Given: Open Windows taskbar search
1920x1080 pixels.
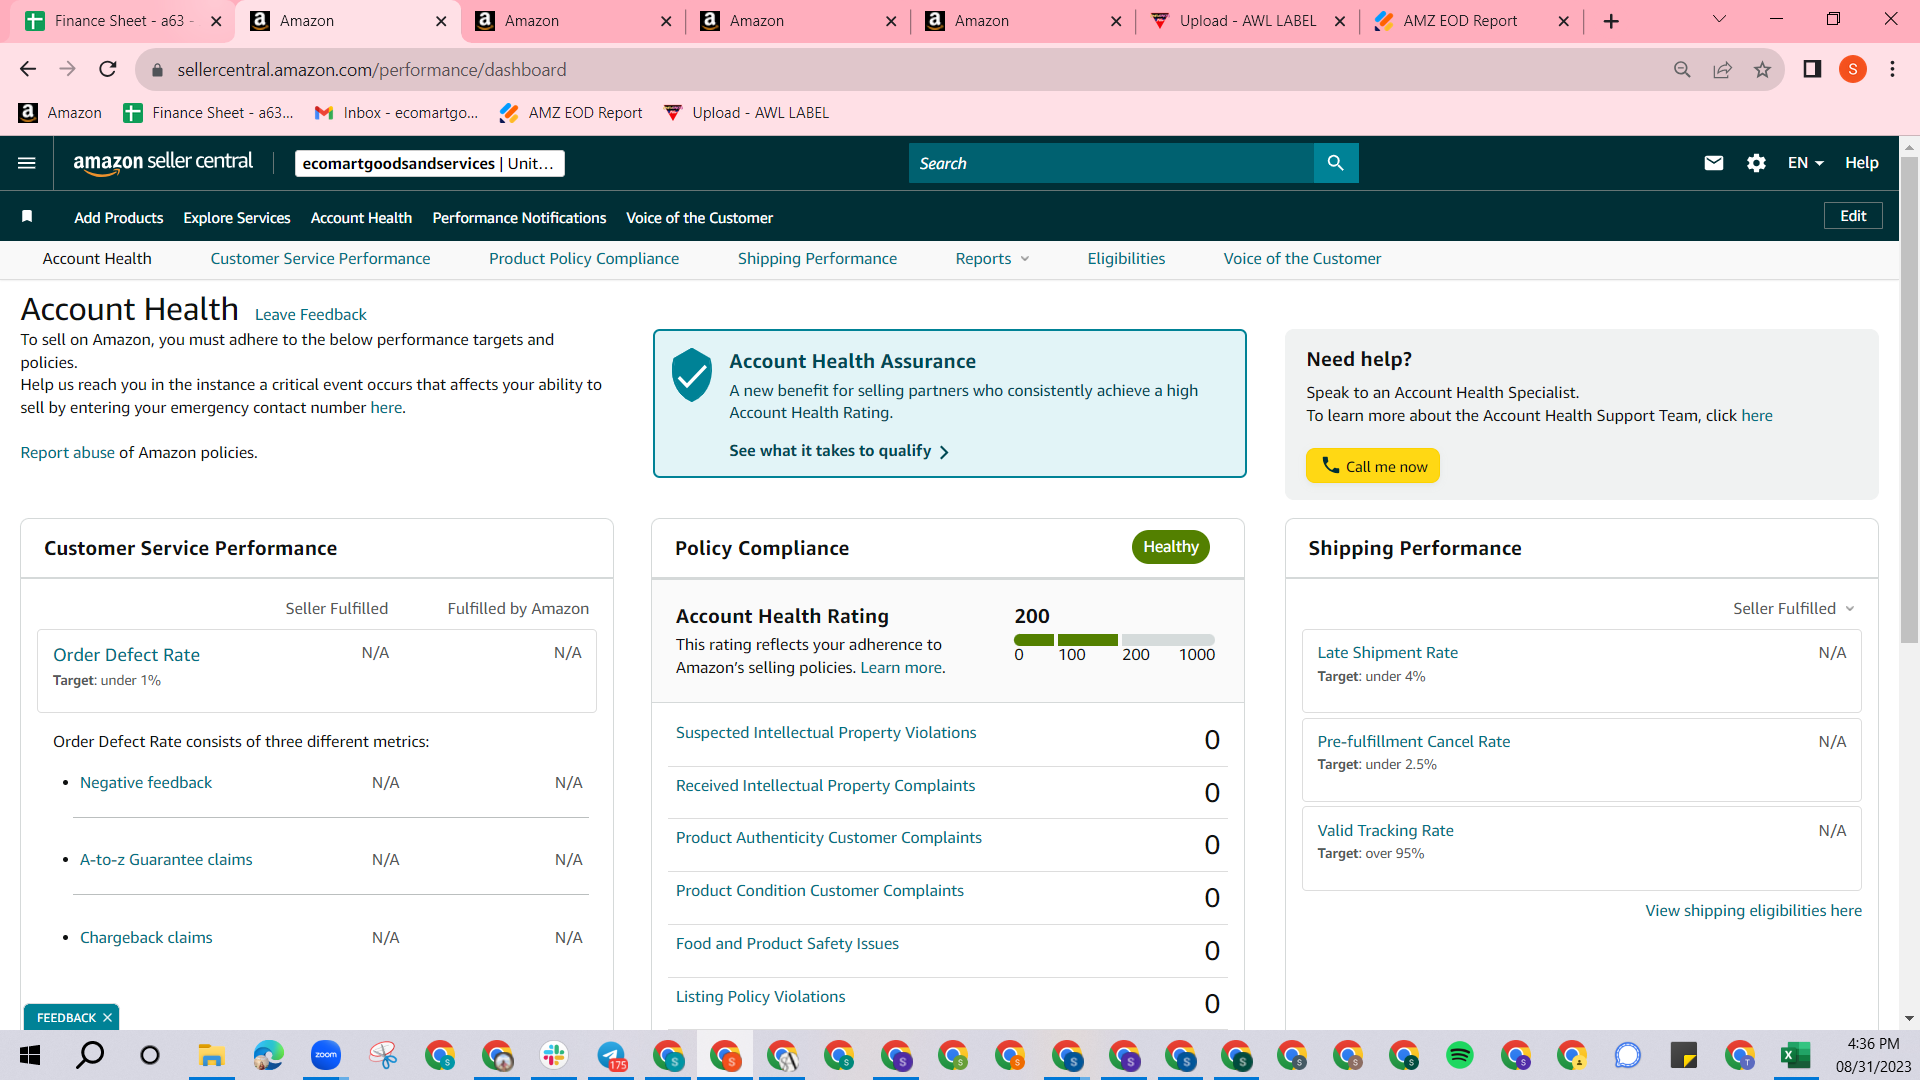Looking at the screenshot, I should pos(90,1055).
